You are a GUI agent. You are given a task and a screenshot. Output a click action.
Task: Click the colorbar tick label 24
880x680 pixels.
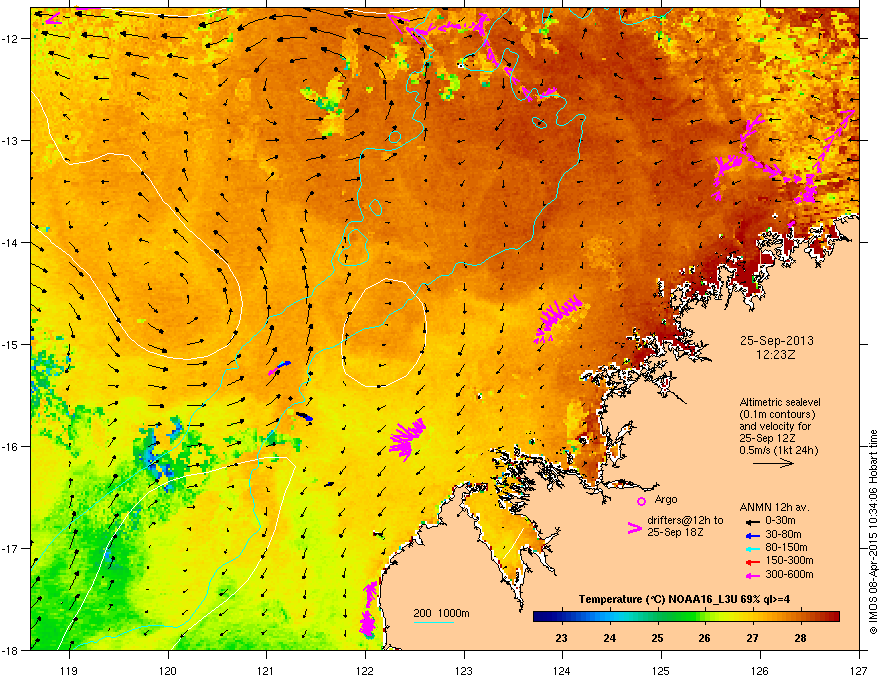609,638
